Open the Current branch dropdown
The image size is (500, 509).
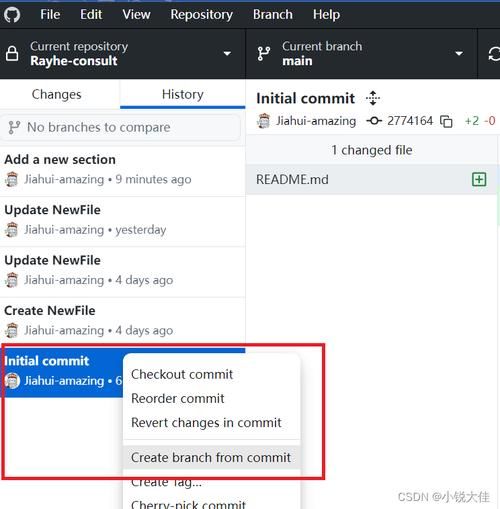click(x=362, y=54)
